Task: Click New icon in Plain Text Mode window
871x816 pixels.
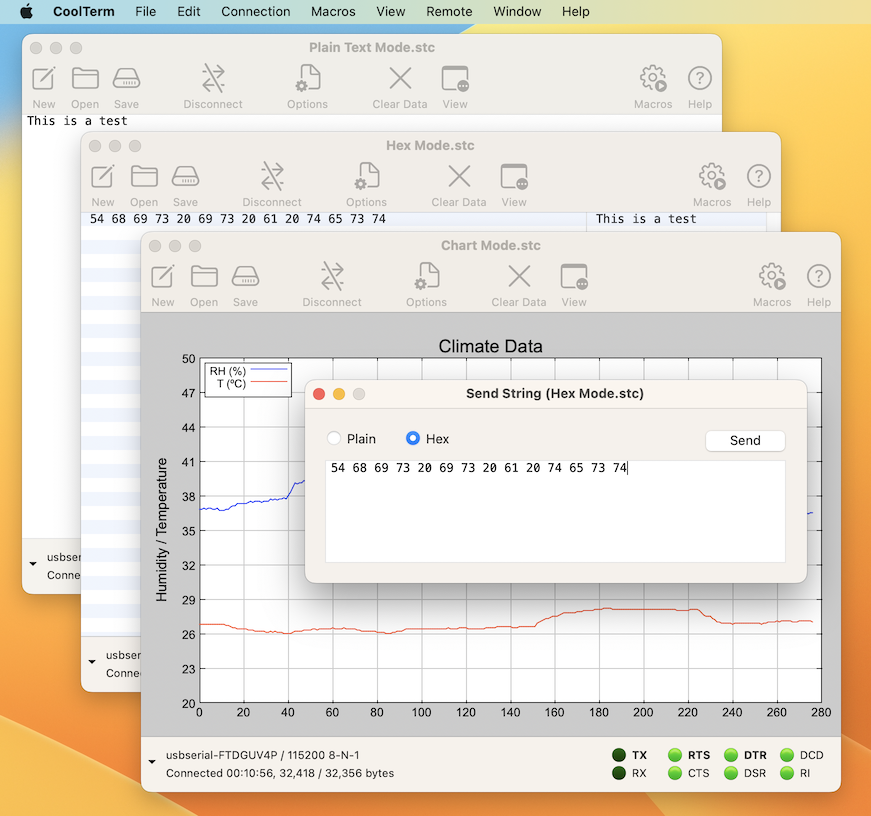Action: click(44, 79)
